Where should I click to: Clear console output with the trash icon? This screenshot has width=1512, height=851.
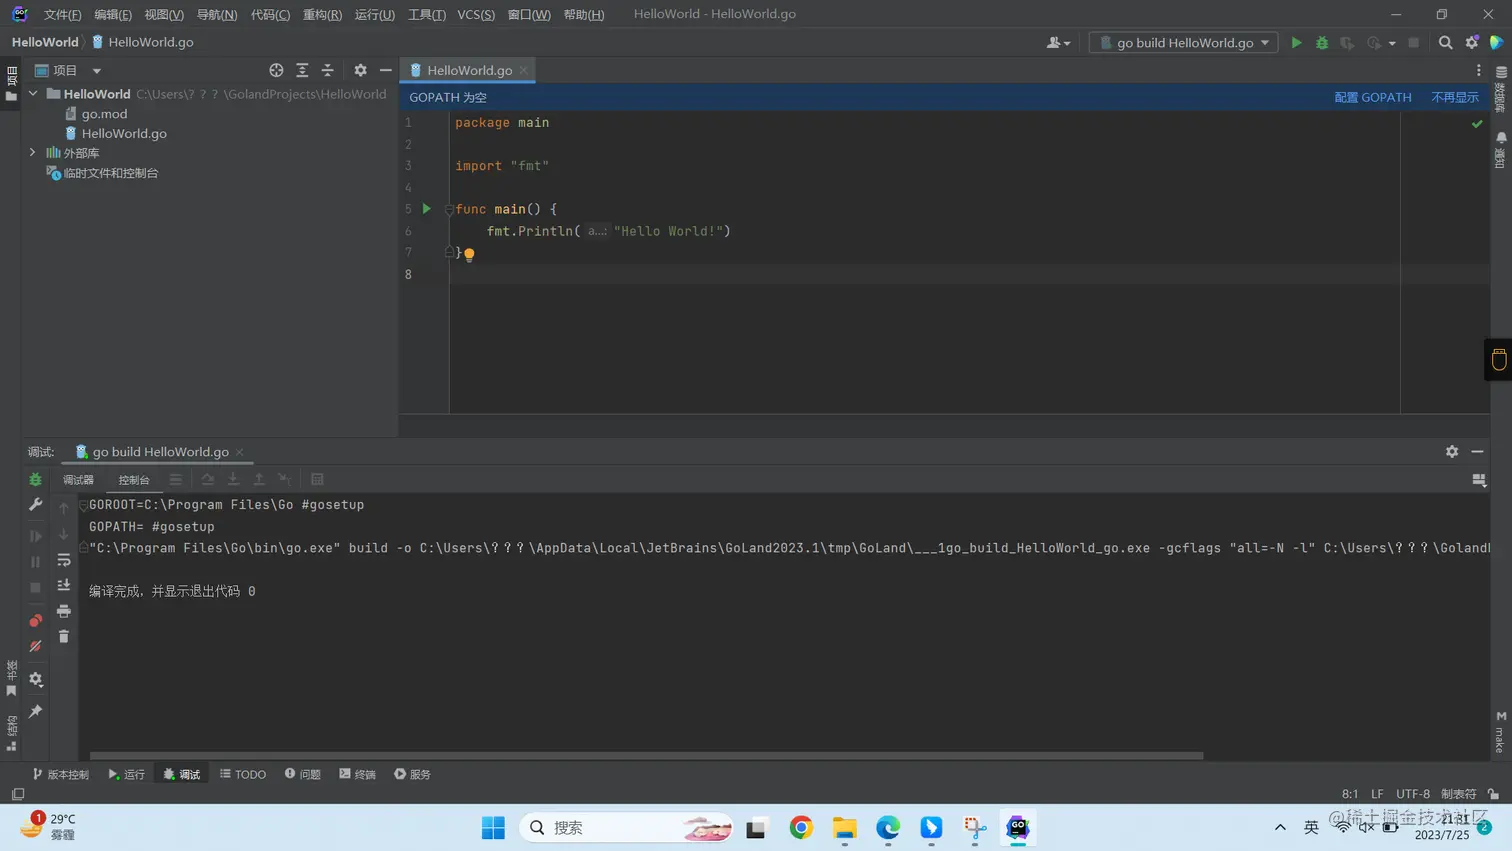click(64, 636)
